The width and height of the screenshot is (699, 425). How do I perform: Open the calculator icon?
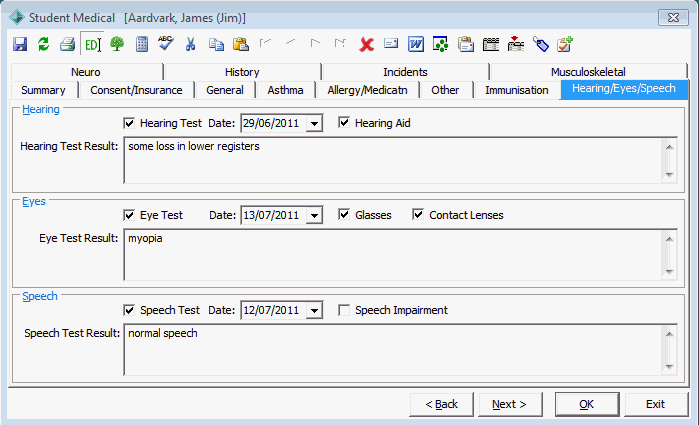click(x=142, y=44)
